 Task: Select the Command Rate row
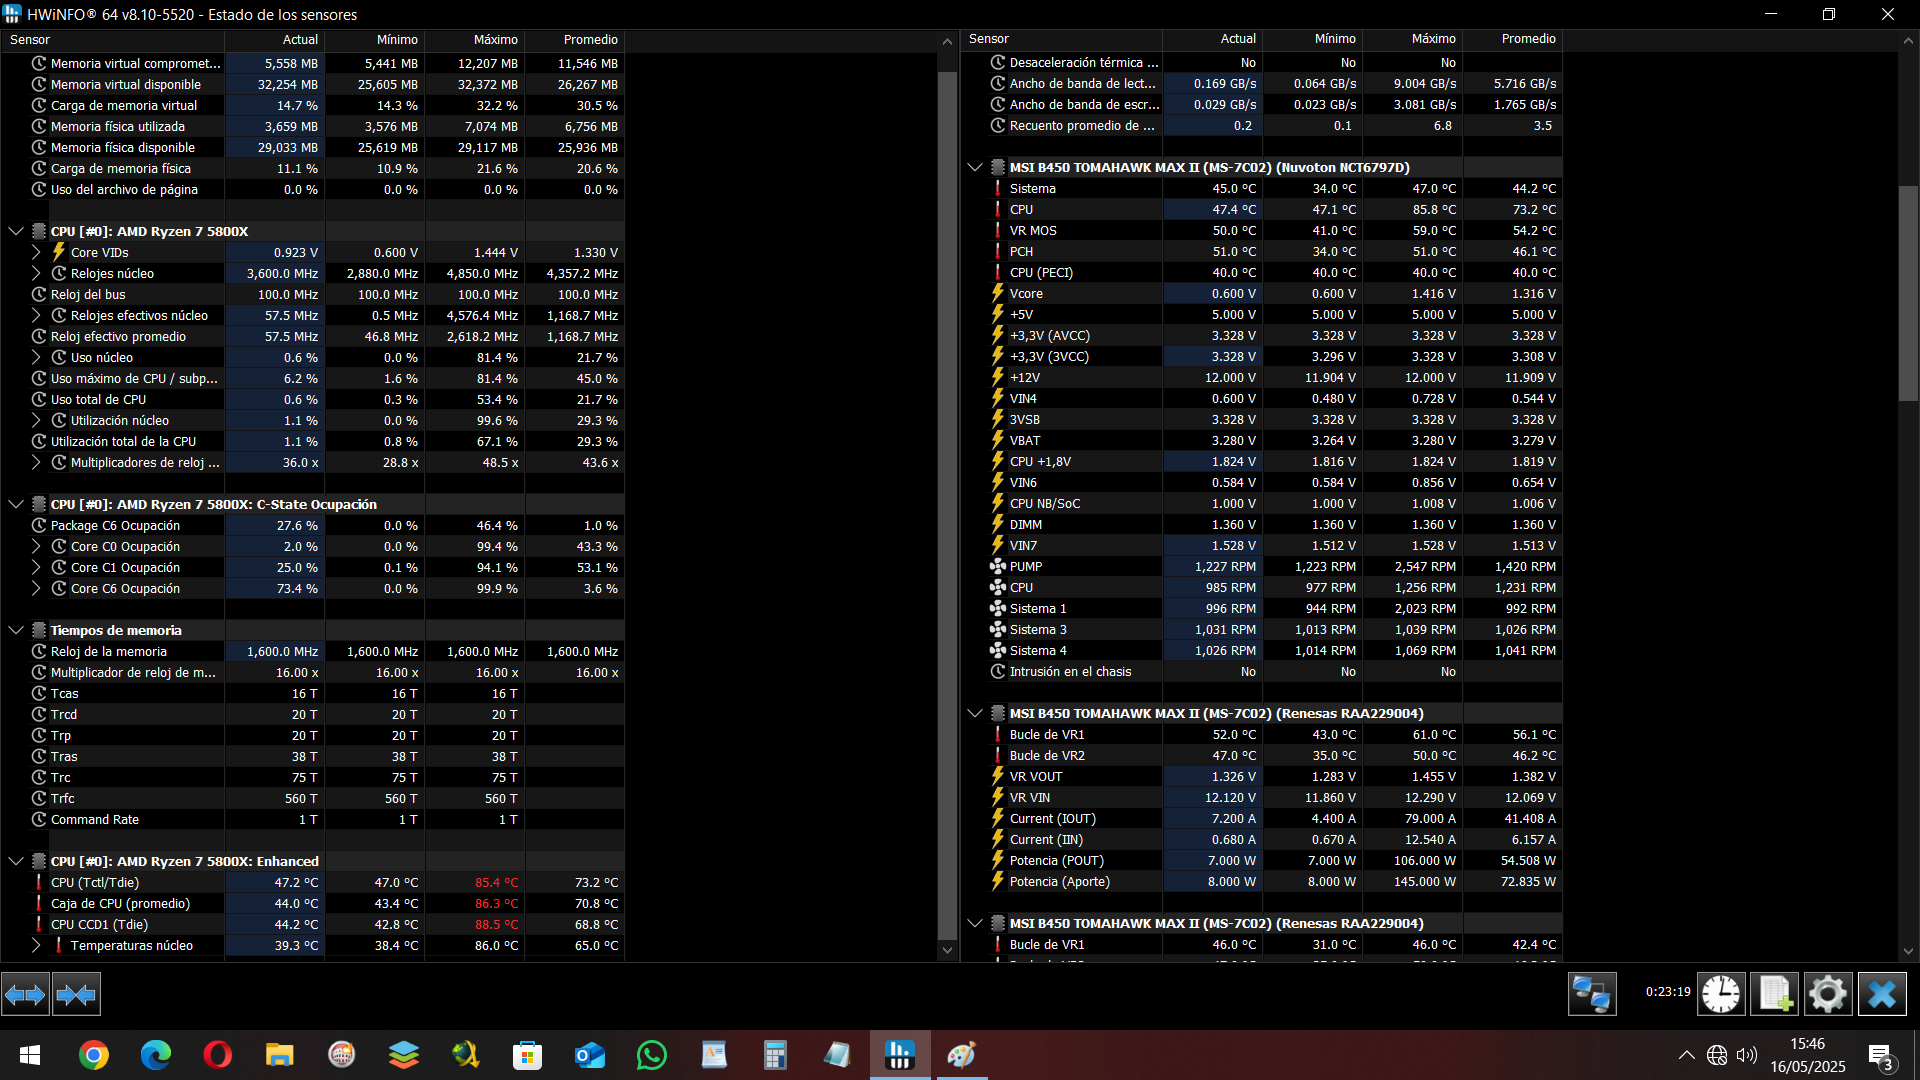(312, 819)
